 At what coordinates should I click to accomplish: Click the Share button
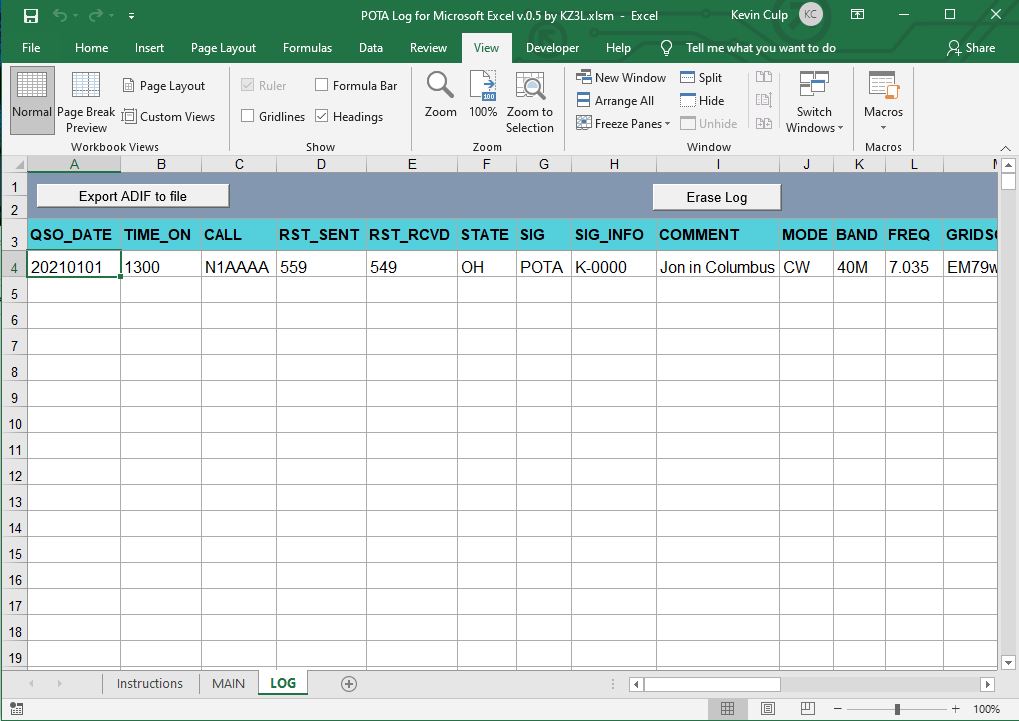(x=972, y=47)
